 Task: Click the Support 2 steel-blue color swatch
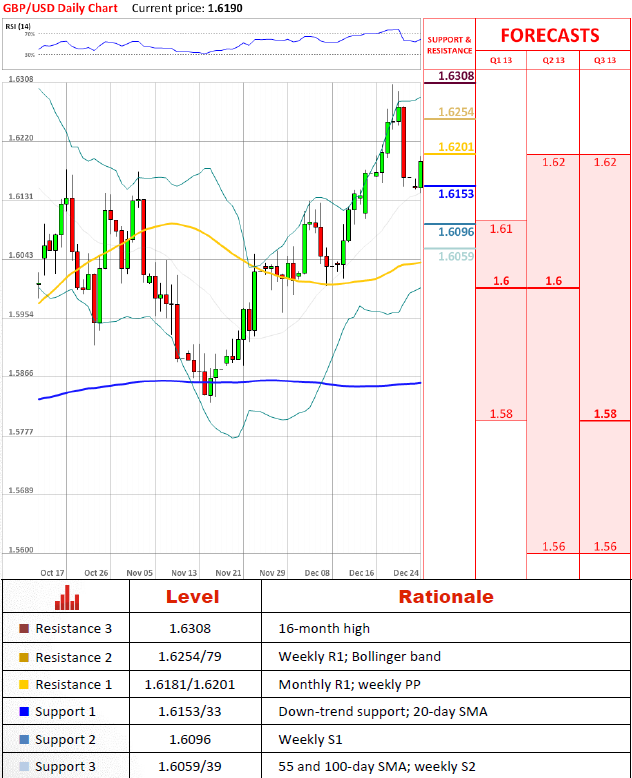click(24, 739)
